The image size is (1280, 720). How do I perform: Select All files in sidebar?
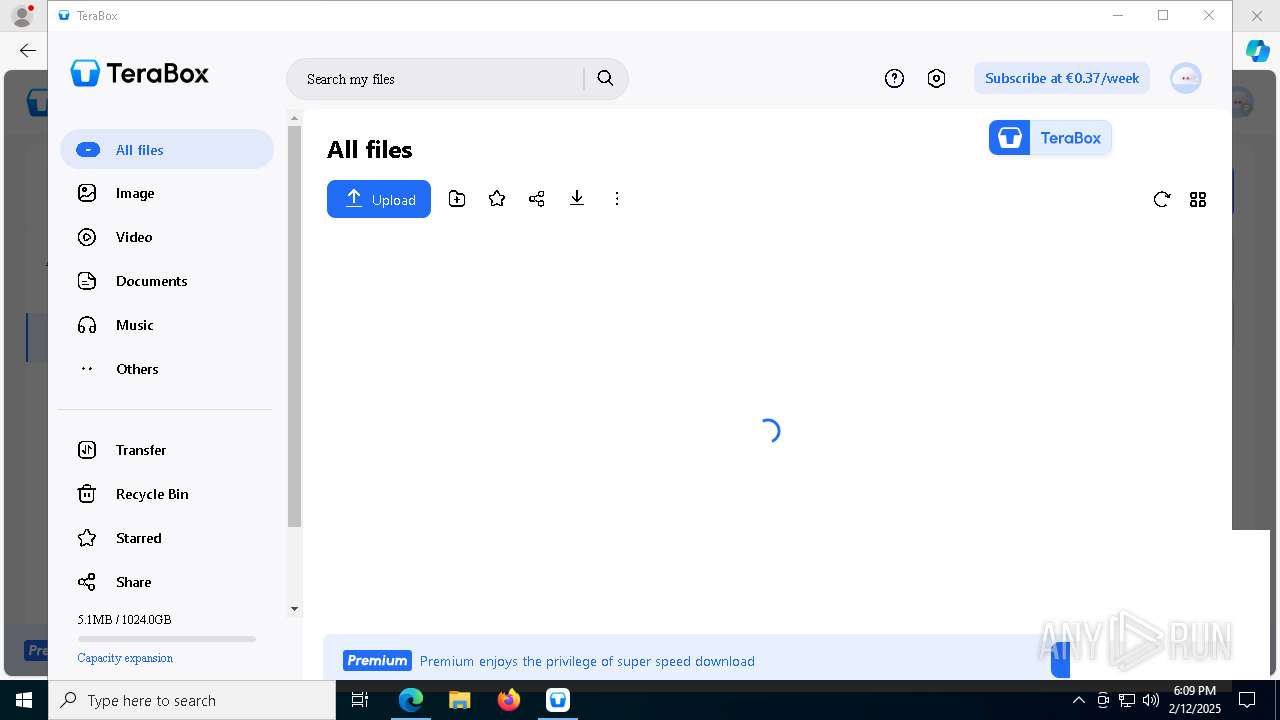[167, 149]
